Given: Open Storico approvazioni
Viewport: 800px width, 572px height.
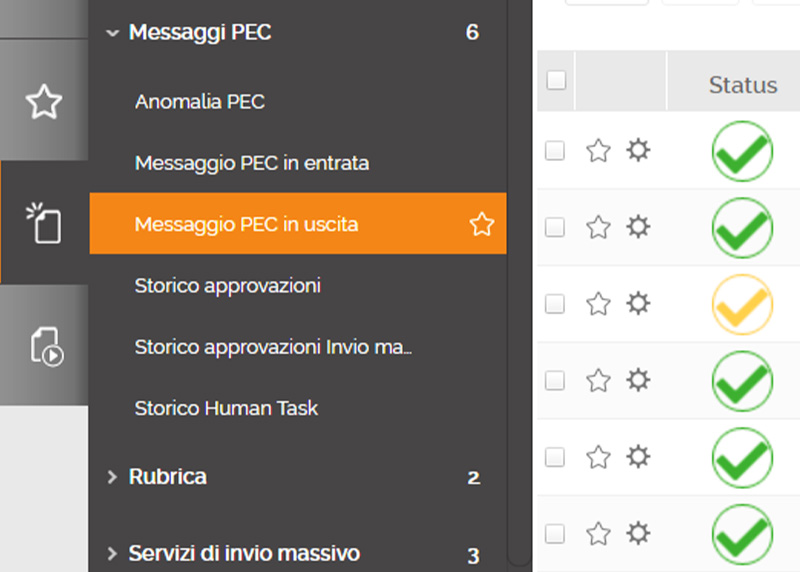Looking at the screenshot, I should tap(228, 286).
